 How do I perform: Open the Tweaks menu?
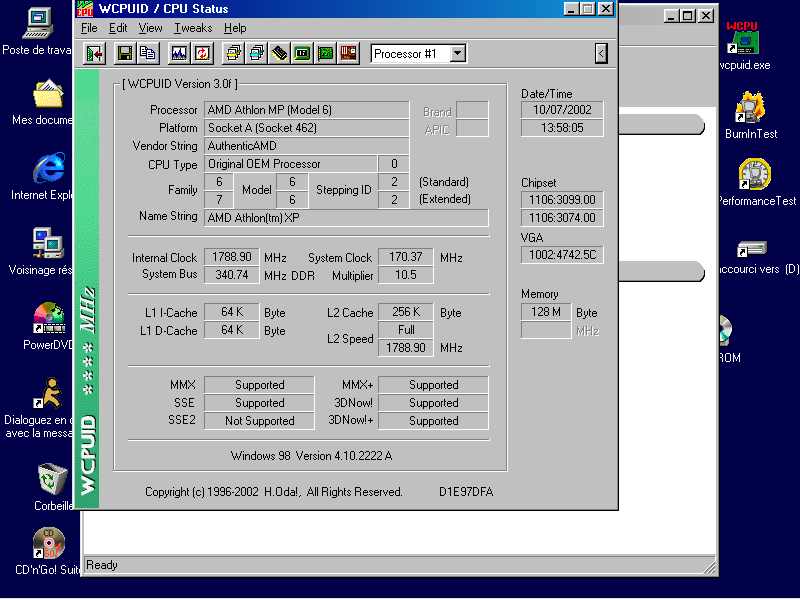coord(193,28)
